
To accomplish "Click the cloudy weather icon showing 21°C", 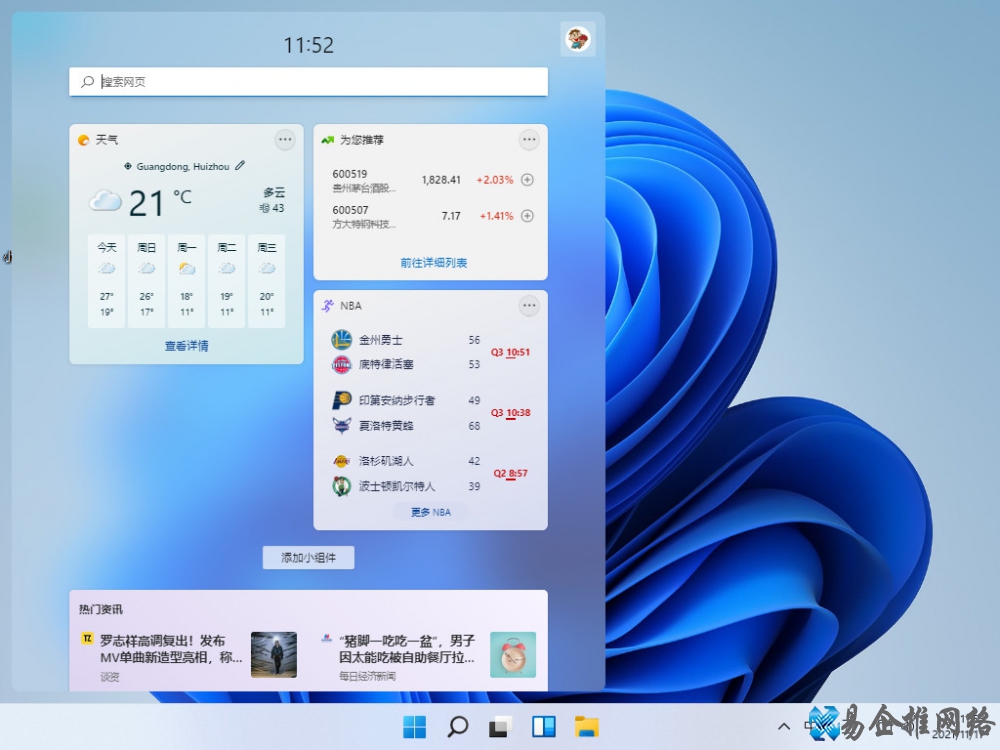I will (x=106, y=200).
